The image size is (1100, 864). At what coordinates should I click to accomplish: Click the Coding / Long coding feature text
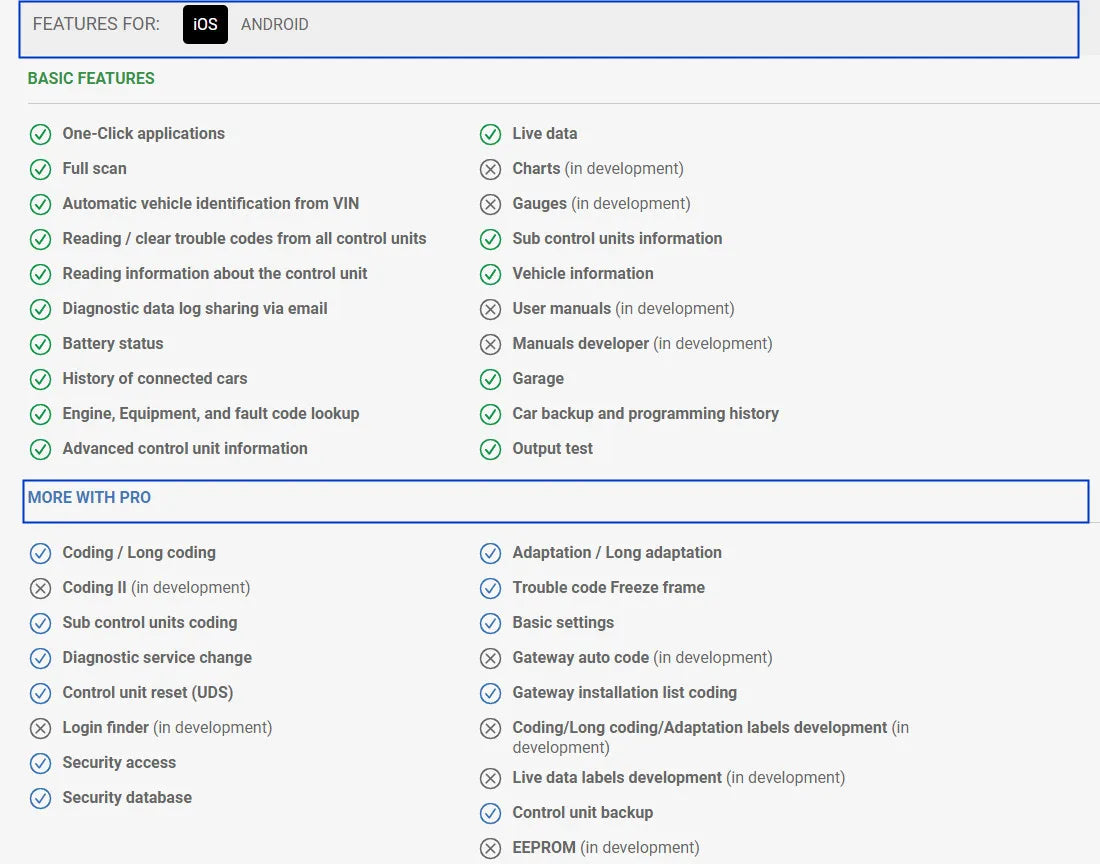click(139, 552)
